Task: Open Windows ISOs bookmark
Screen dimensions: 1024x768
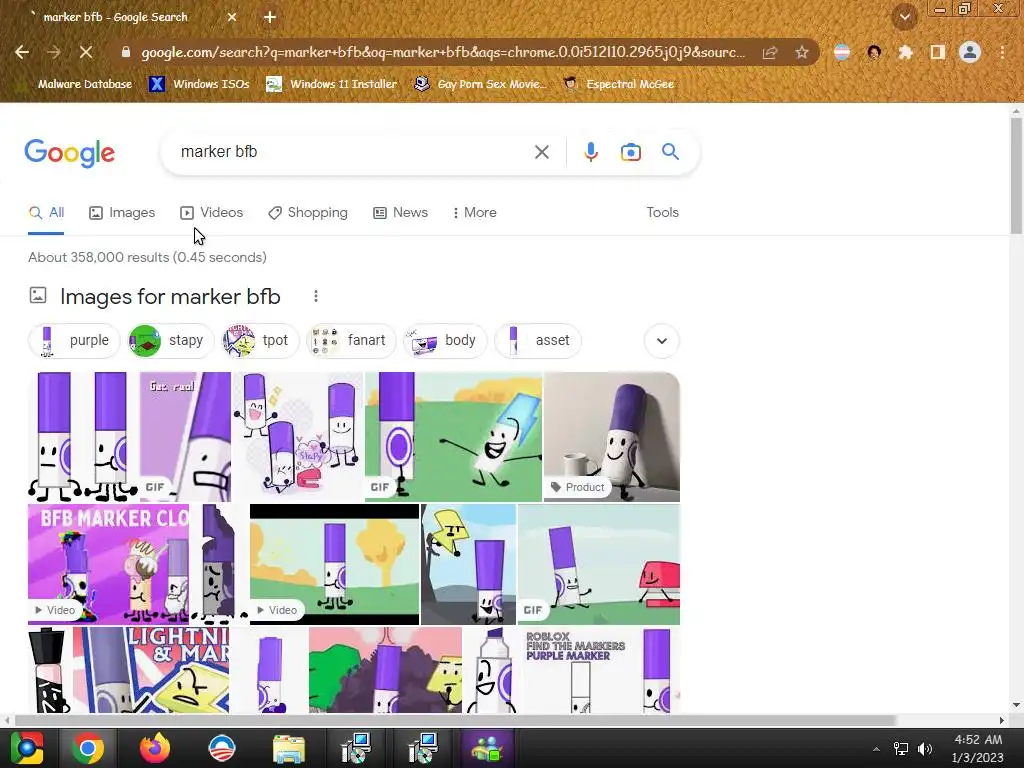Action: (199, 84)
